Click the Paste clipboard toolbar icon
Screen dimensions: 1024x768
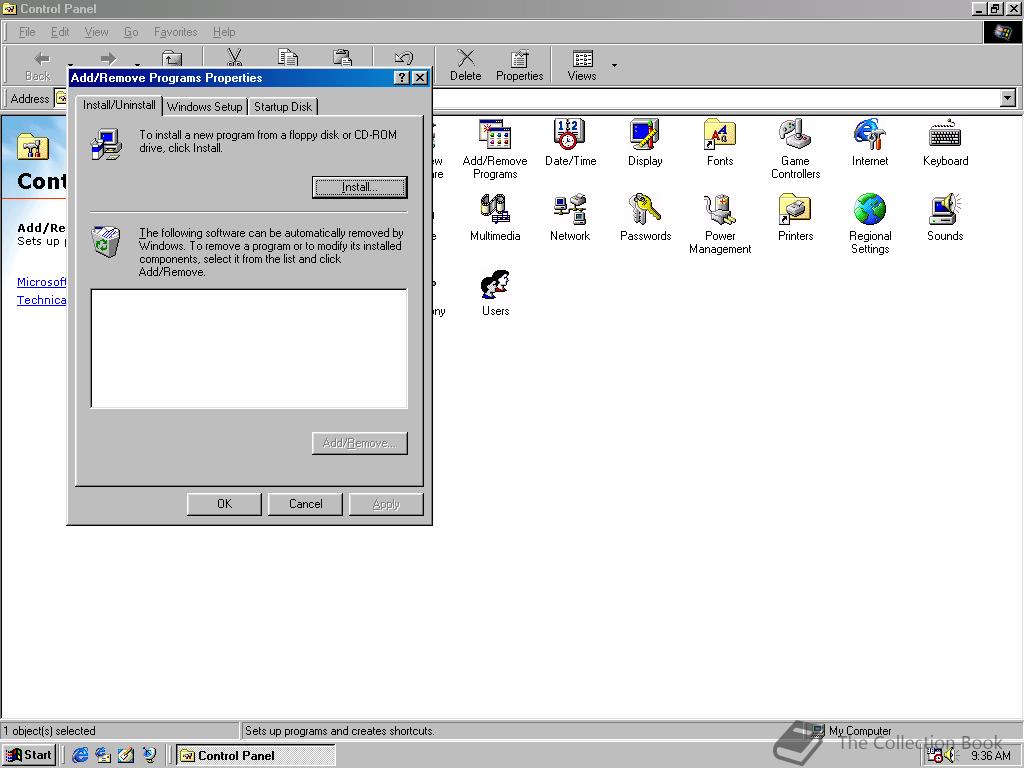point(342,57)
